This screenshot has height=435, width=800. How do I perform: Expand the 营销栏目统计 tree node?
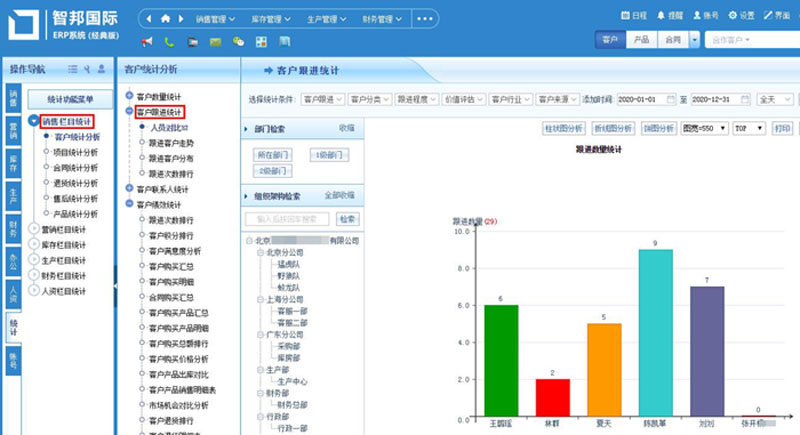tap(34, 229)
